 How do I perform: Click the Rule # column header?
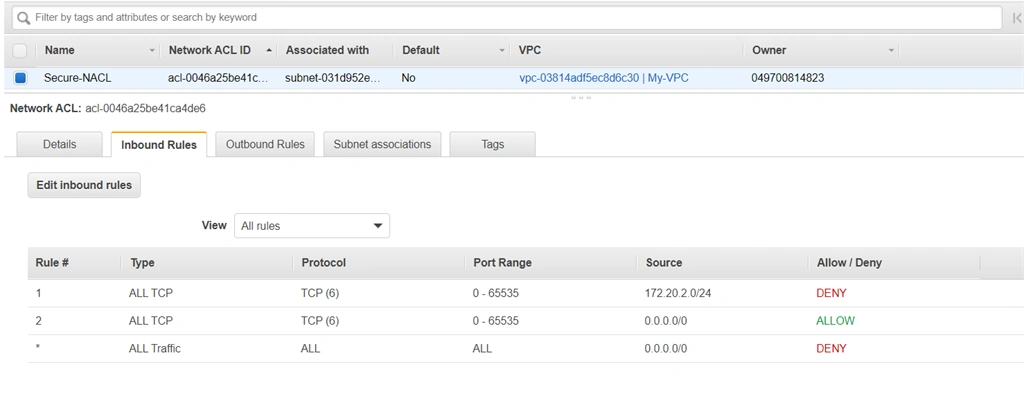tap(52, 263)
